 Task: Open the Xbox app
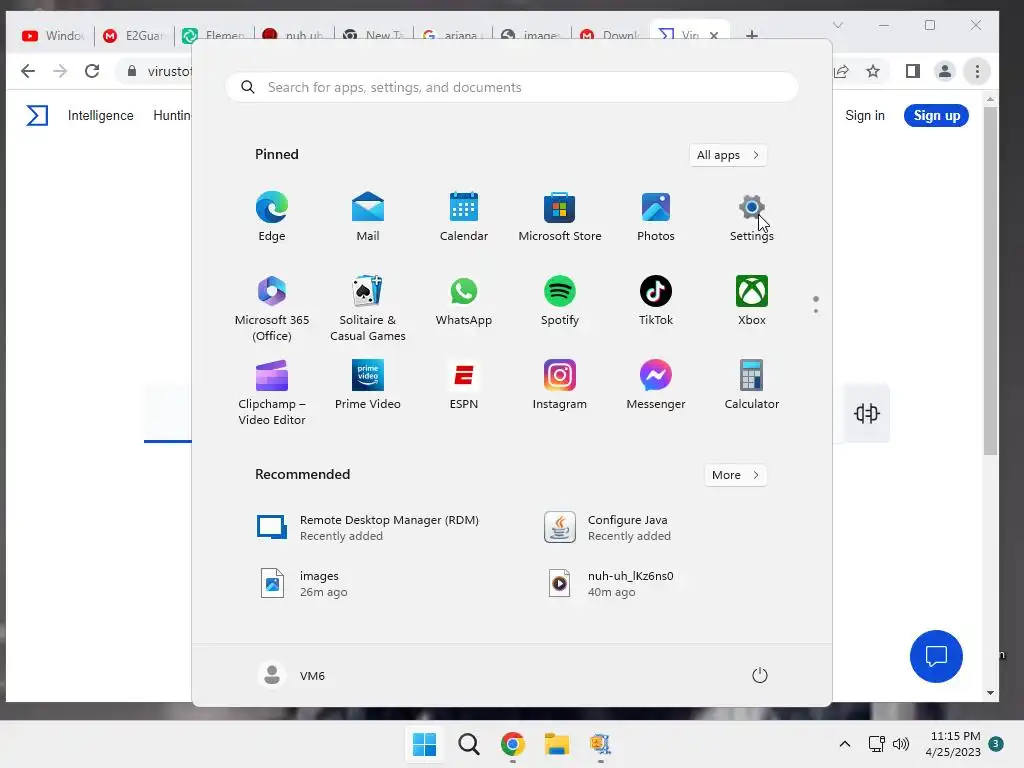752,300
